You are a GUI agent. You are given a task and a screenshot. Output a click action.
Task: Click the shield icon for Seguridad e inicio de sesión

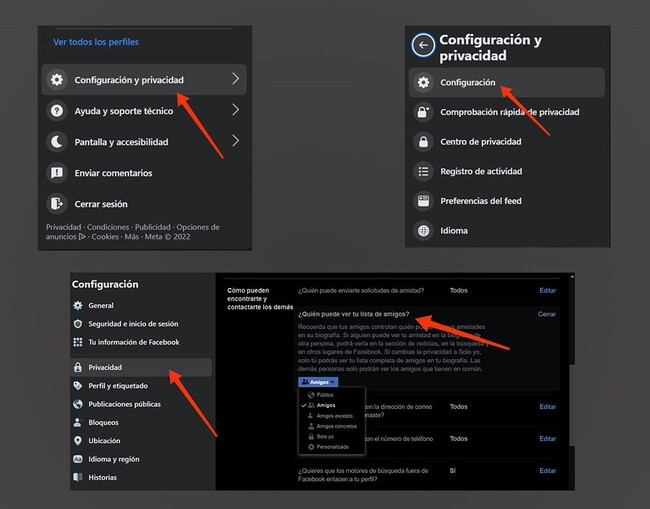point(78,324)
